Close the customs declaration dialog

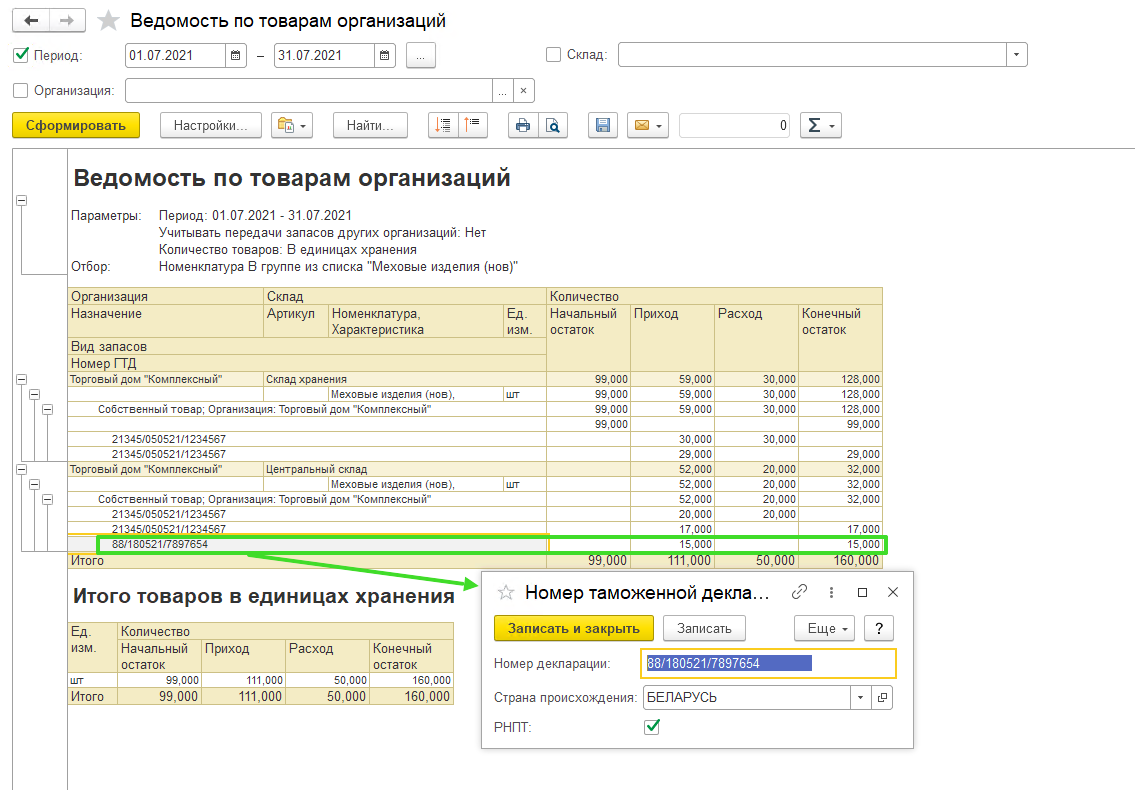[x=893, y=592]
